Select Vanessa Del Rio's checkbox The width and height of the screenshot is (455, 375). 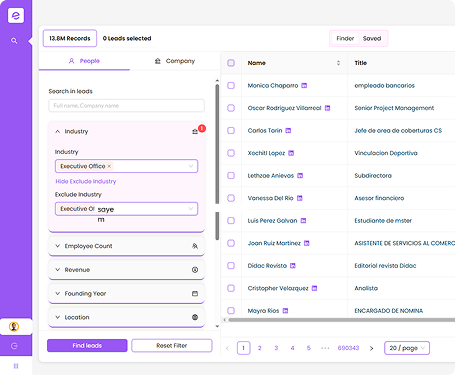(x=231, y=198)
